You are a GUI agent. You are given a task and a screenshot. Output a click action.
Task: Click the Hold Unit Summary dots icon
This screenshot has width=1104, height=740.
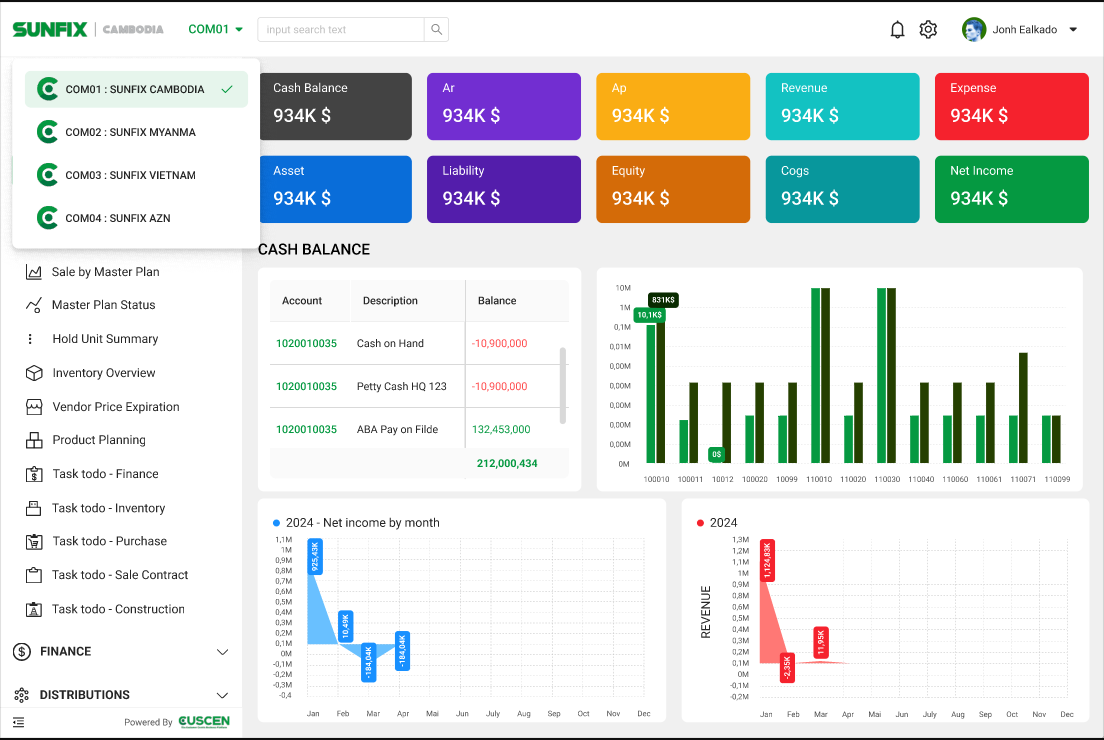click(30, 339)
